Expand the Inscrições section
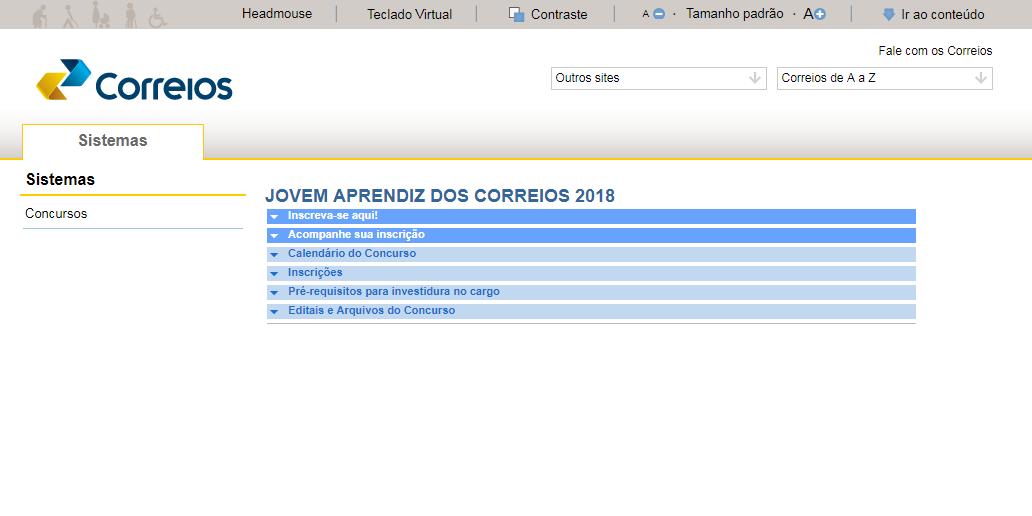This screenshot has width=1032, height=516. click(x=591, y=273)
